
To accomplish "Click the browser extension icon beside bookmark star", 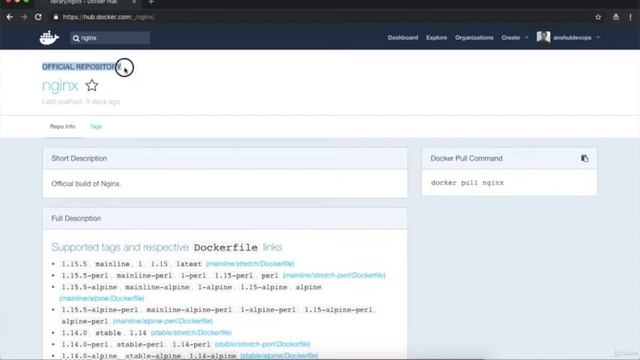I will click(616, 17).
